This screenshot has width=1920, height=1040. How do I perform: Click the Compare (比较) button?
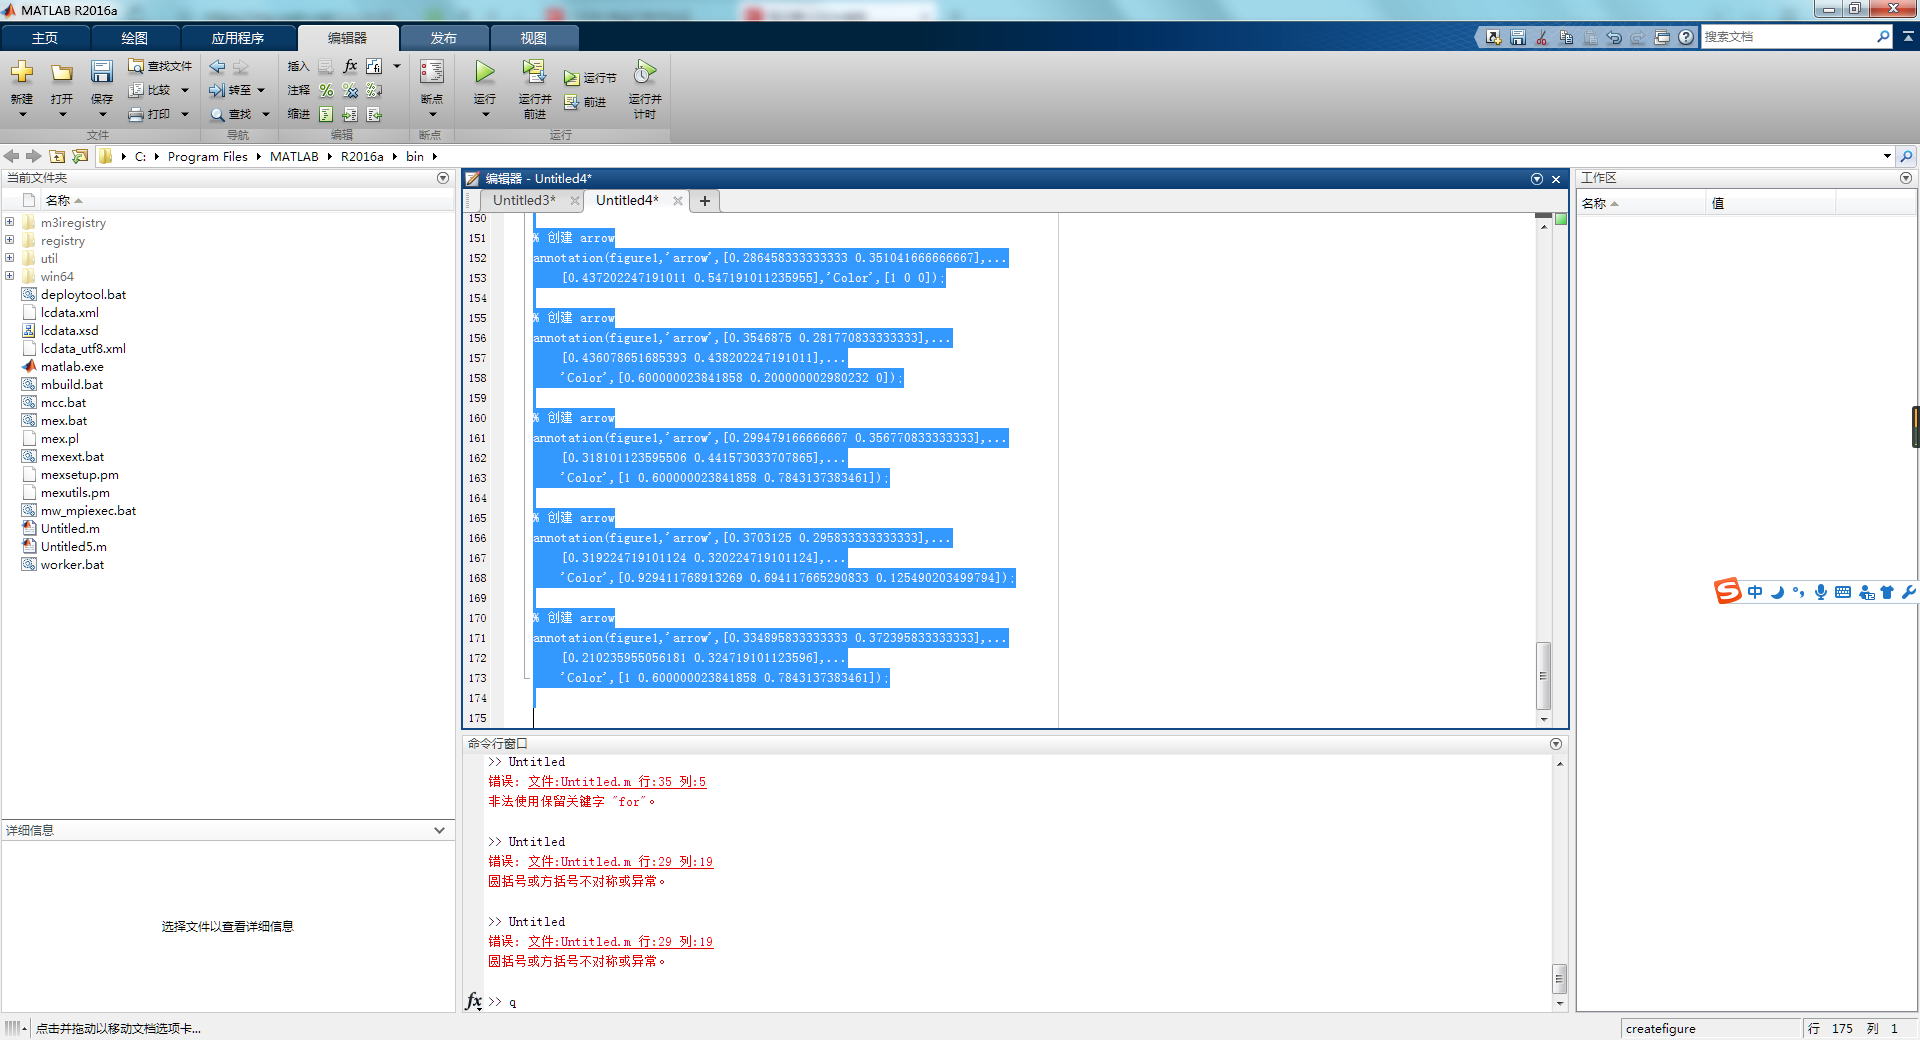coord(150,90)
